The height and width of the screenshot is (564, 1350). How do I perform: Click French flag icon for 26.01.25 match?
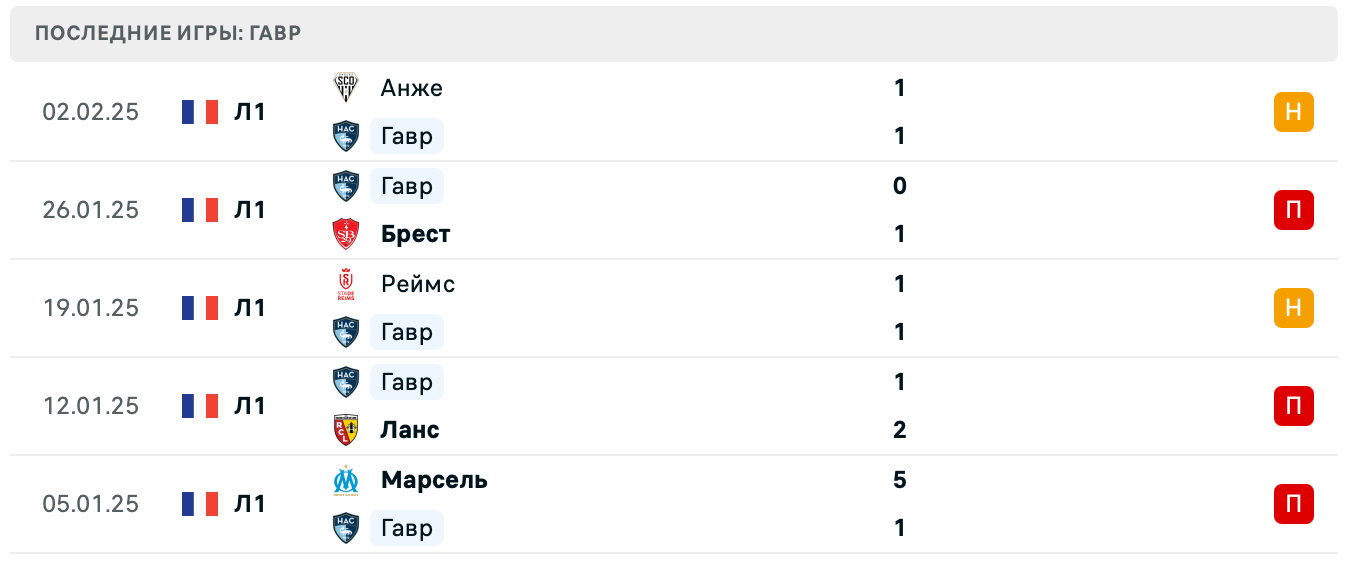(x=200, y=210)
